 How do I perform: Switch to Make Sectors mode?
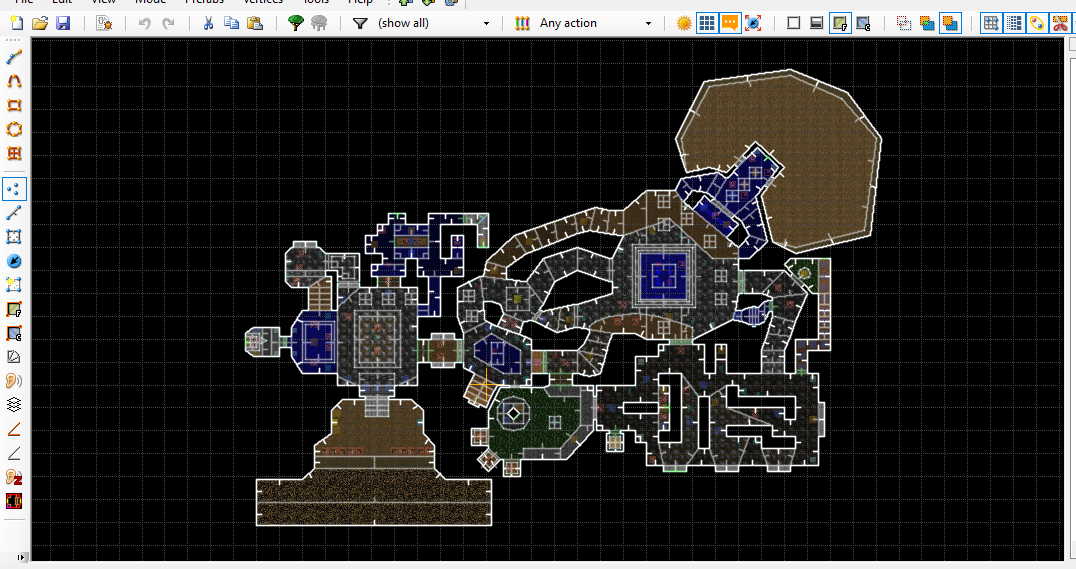[x=14, y=285]
